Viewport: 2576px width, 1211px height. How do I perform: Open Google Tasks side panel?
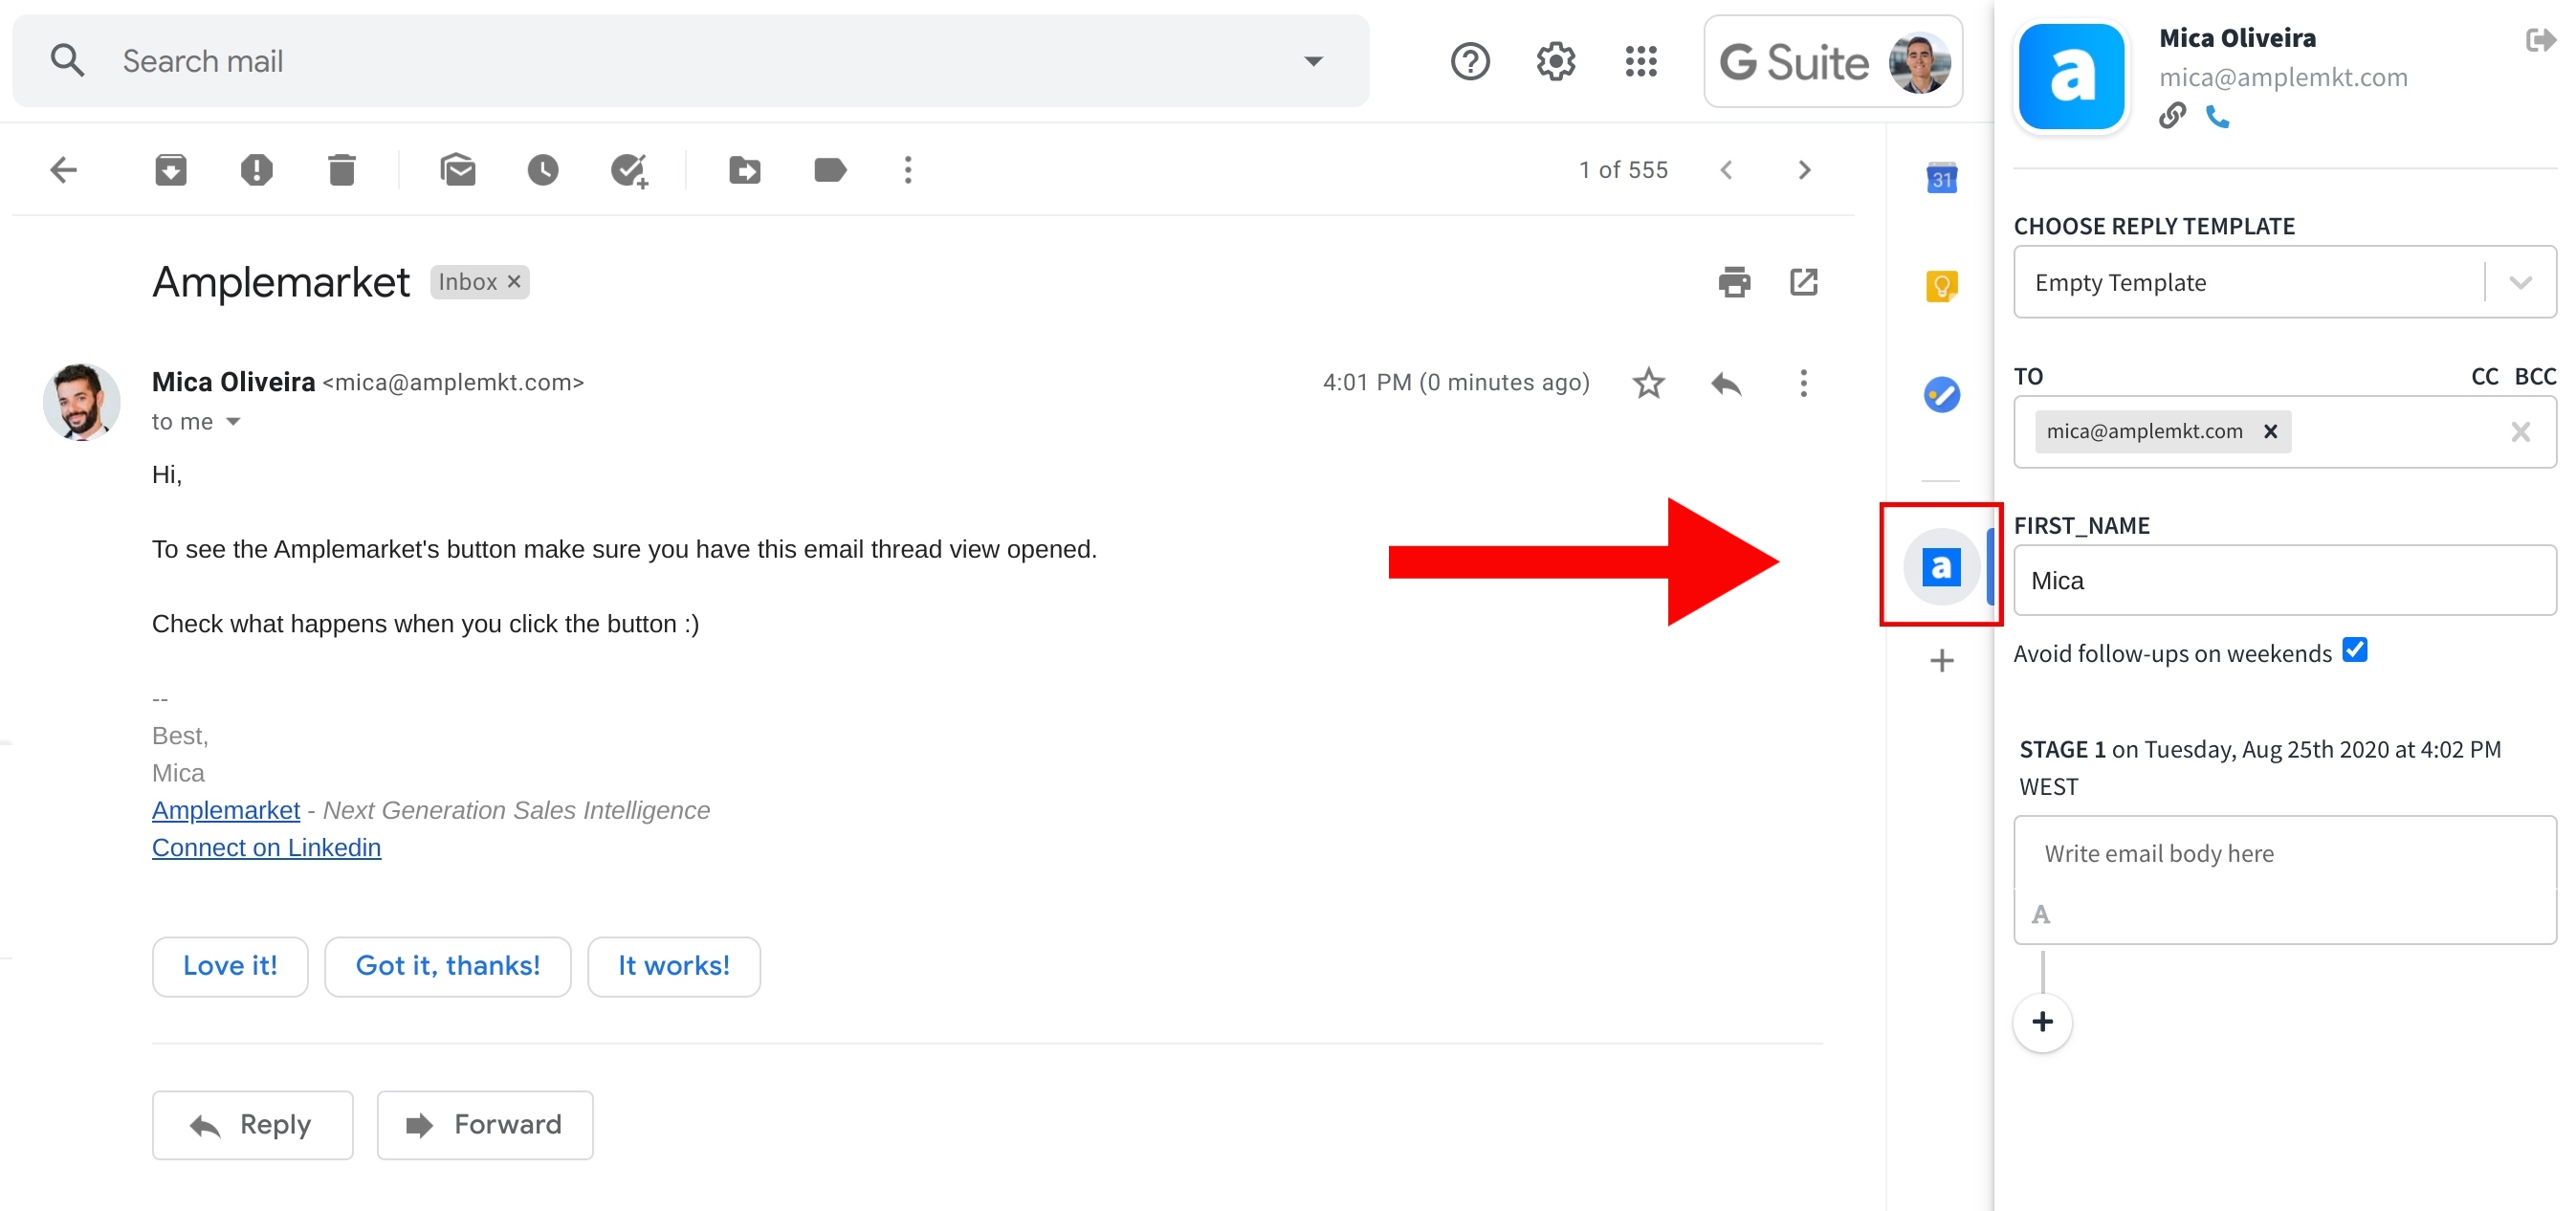click(1941, 395)
